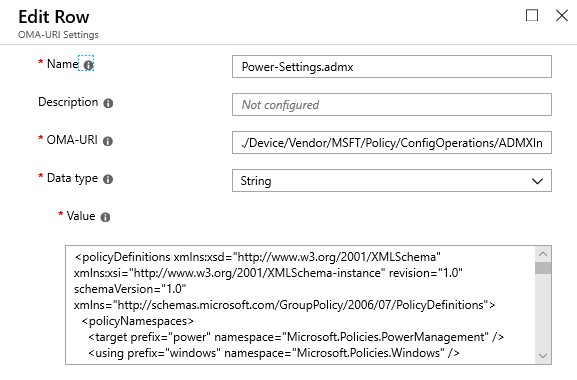Click the Not configured description field
The height and width of the screenshot is (380, 577).
point(392,104)
